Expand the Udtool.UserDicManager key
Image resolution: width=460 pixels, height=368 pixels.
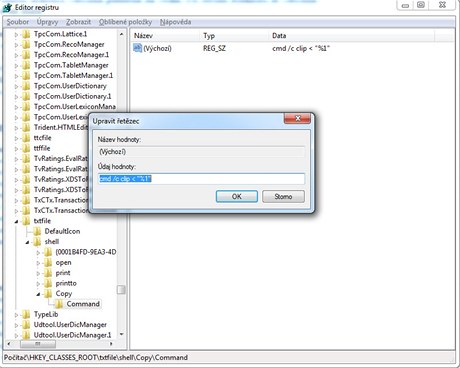[x=16, y=325]
